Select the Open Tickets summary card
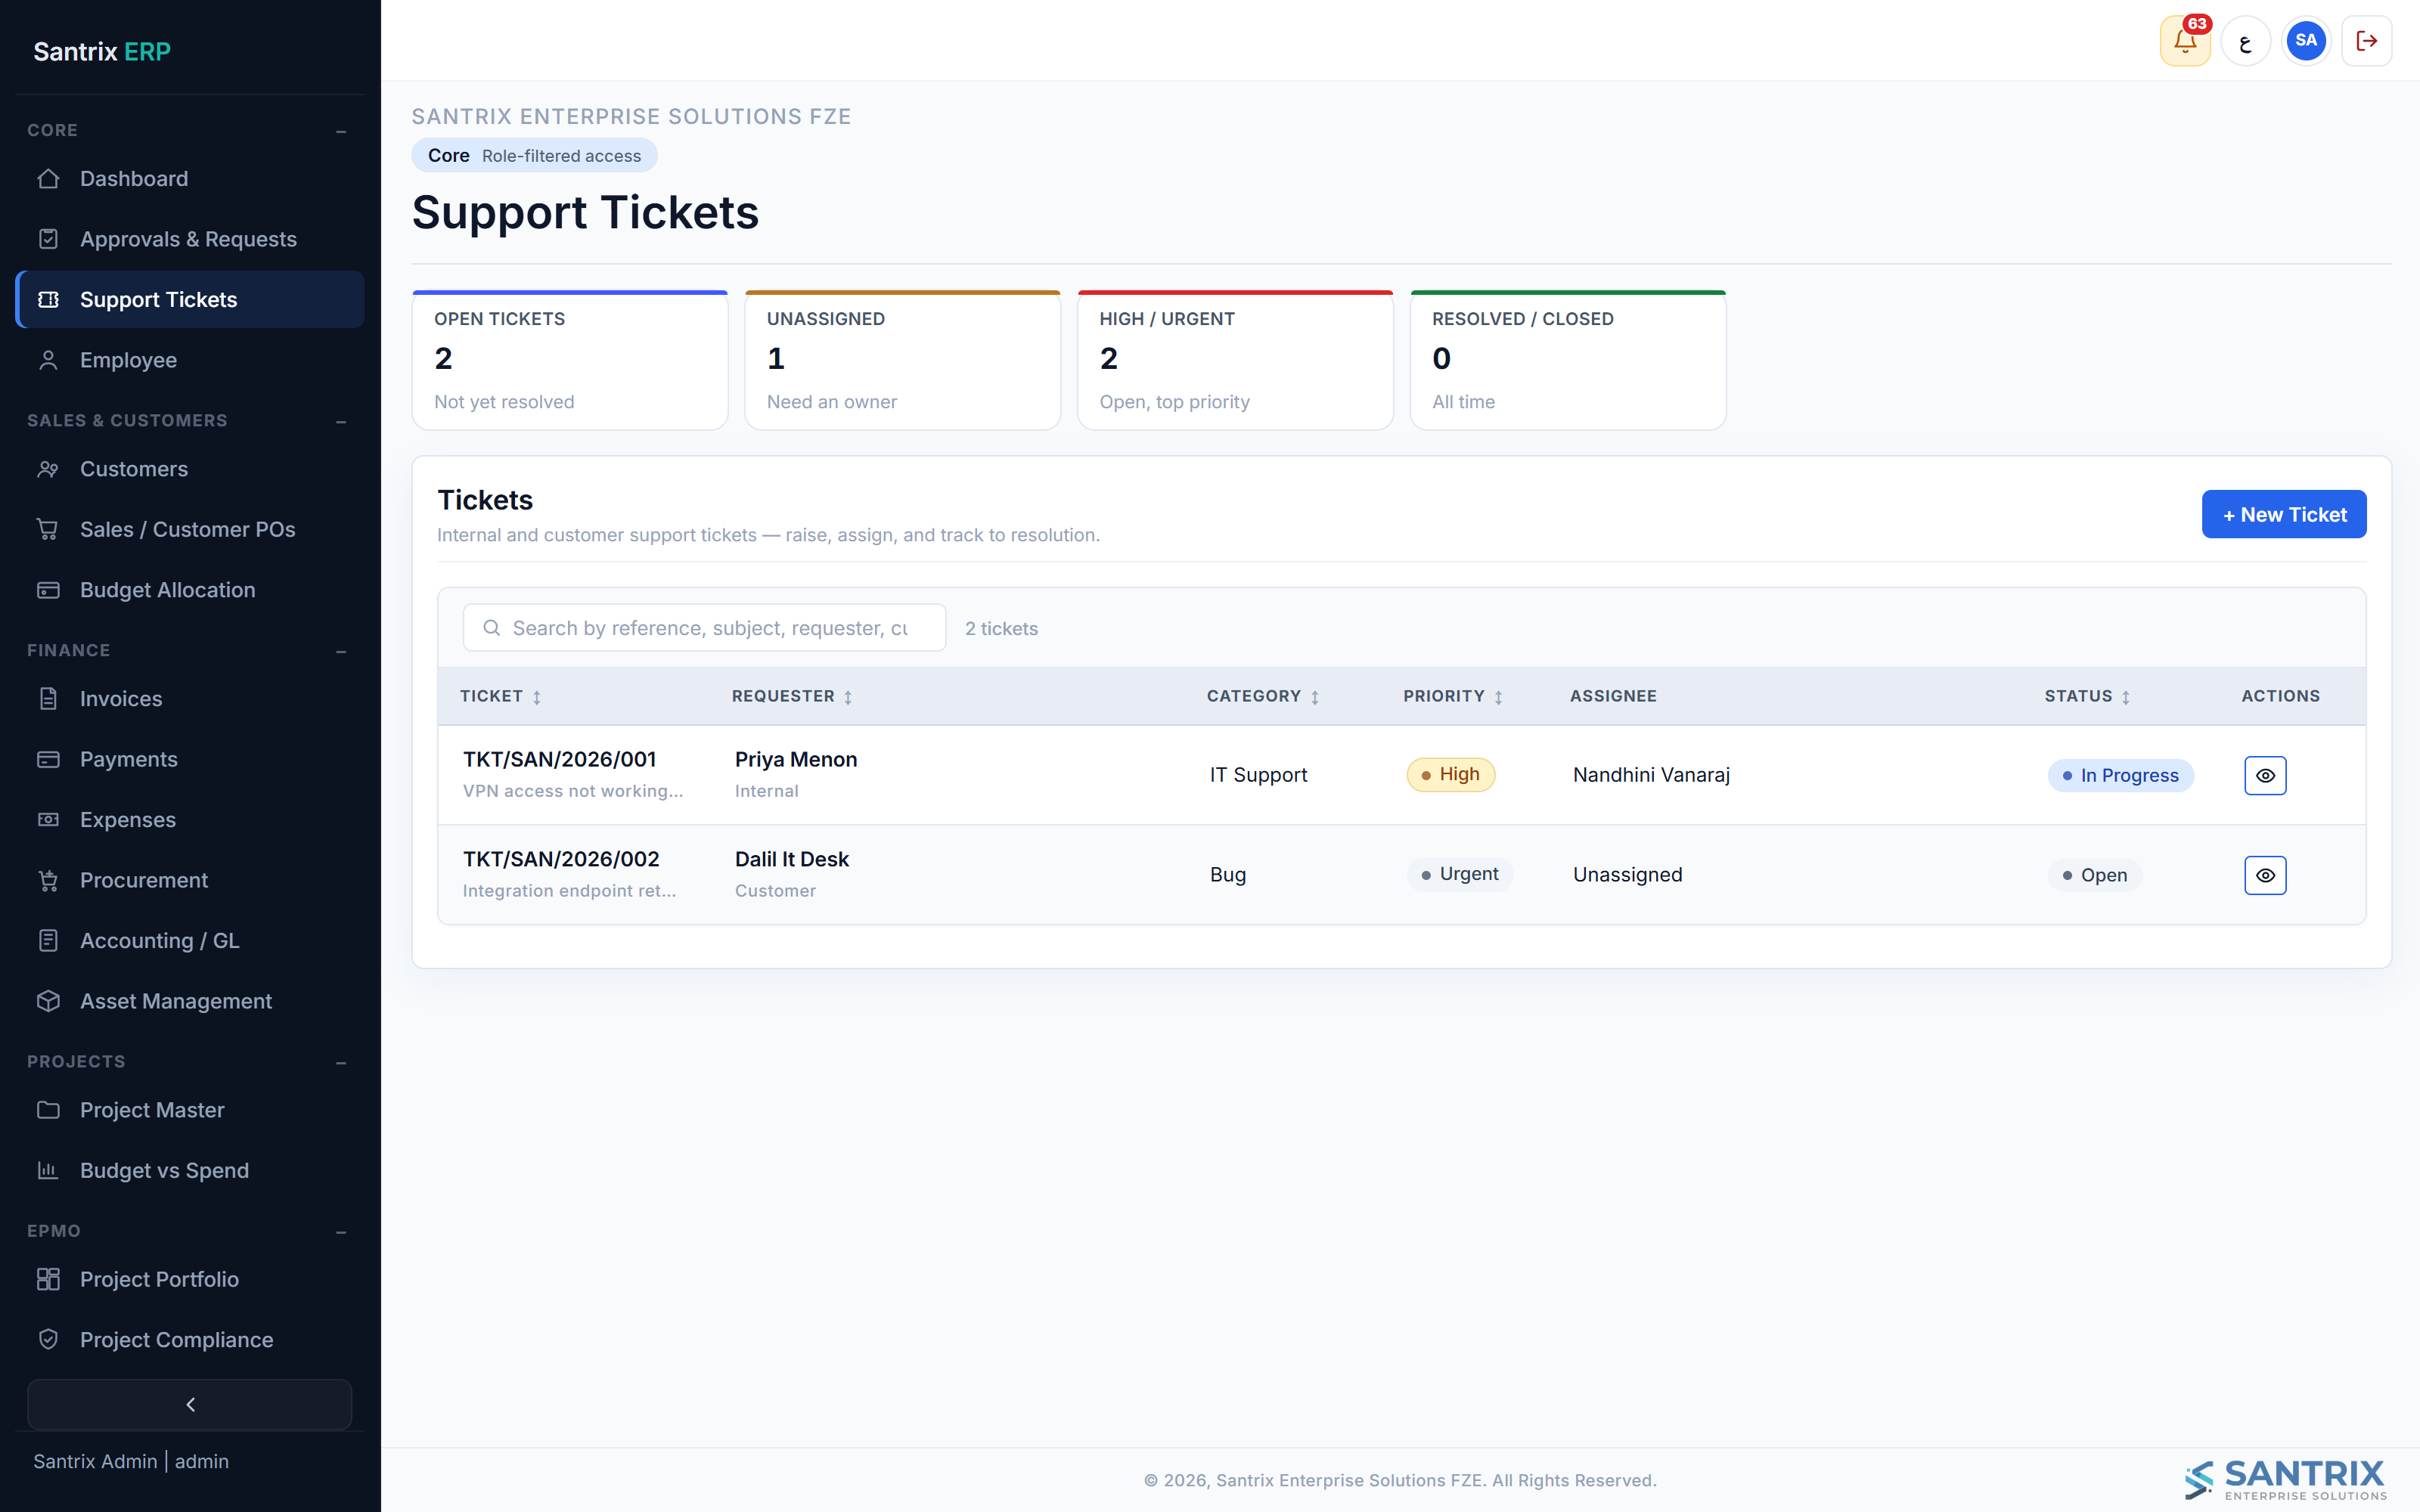The width and height of the screenshot is (2420, 1512). click(570, 360)
